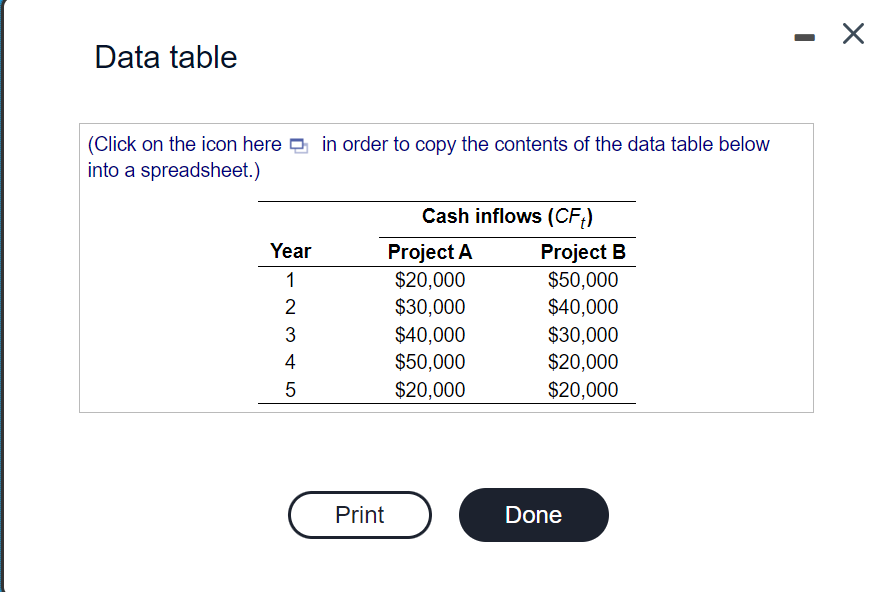884x592 pixels.
Task: Click the Year 5 row label
Action: click(290, 390)
